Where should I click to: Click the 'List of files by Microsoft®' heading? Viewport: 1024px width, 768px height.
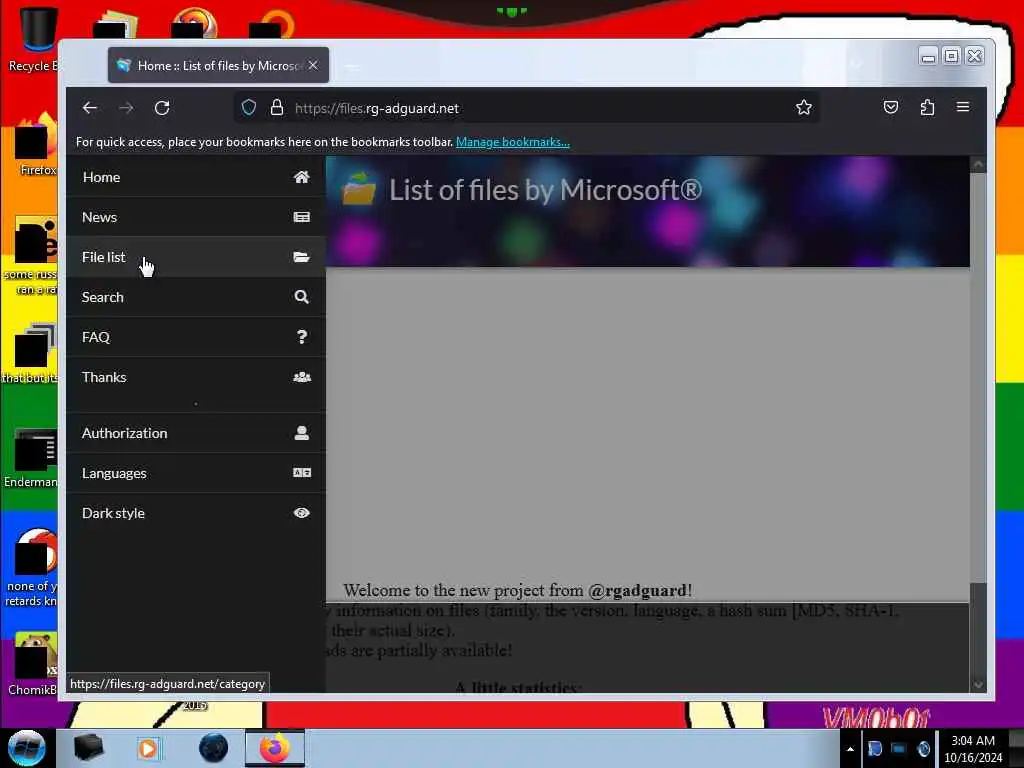pos(545,190)
